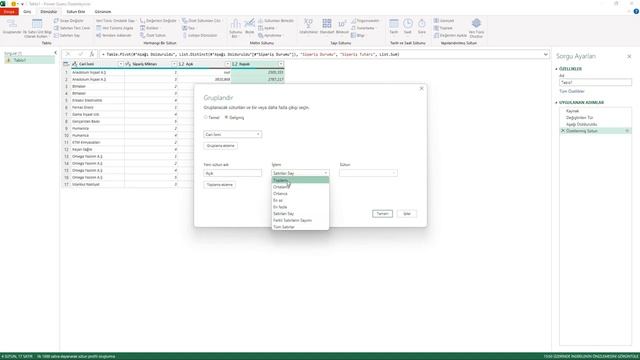Choose En fazla from the operation list
This screenshot has height=360, width=640.
(x=300, y=207)
